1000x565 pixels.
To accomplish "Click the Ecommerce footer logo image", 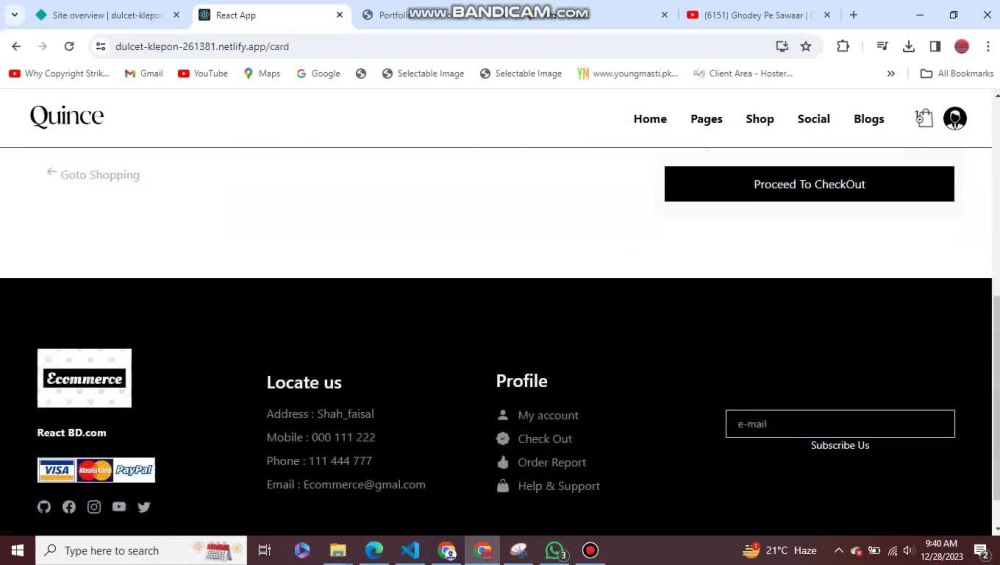I will (x=84, y=378).
